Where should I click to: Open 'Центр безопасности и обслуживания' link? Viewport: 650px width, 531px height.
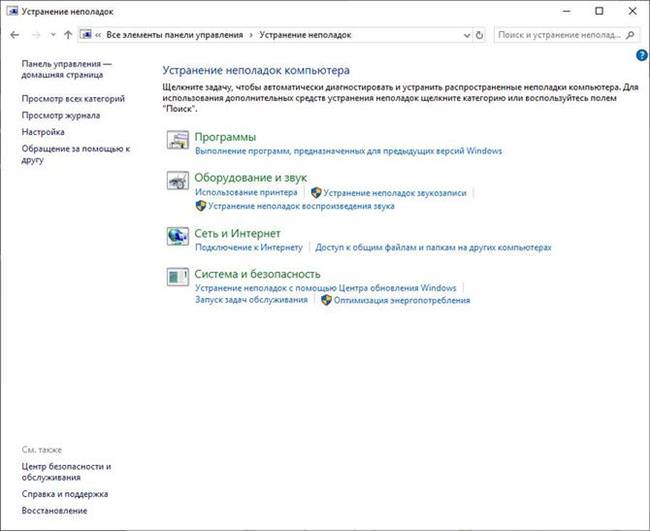click(66, 472)
